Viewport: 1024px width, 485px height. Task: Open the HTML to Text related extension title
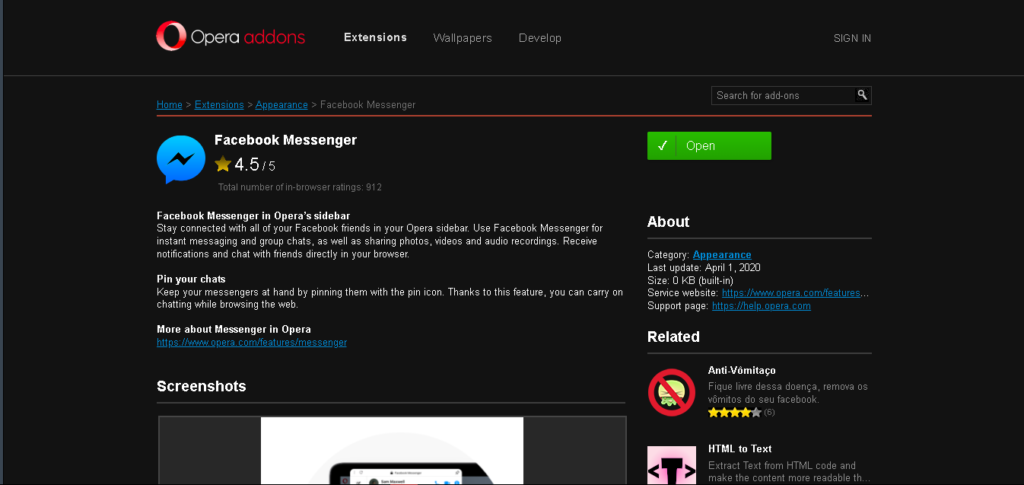point(740,449)
